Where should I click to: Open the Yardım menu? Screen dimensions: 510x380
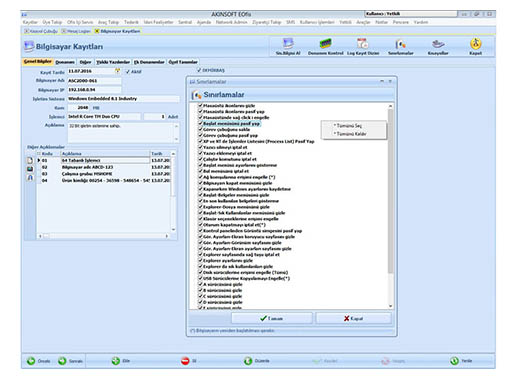421,22
